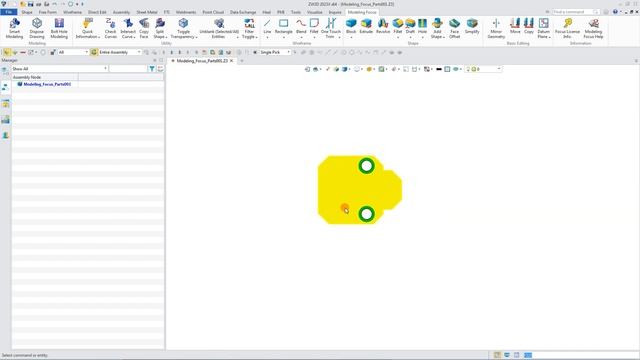640x360 pixels.
Task: Select the Modeling_Focus_Parts001.Z3 document tab
Action: click(x=202, y=60)
